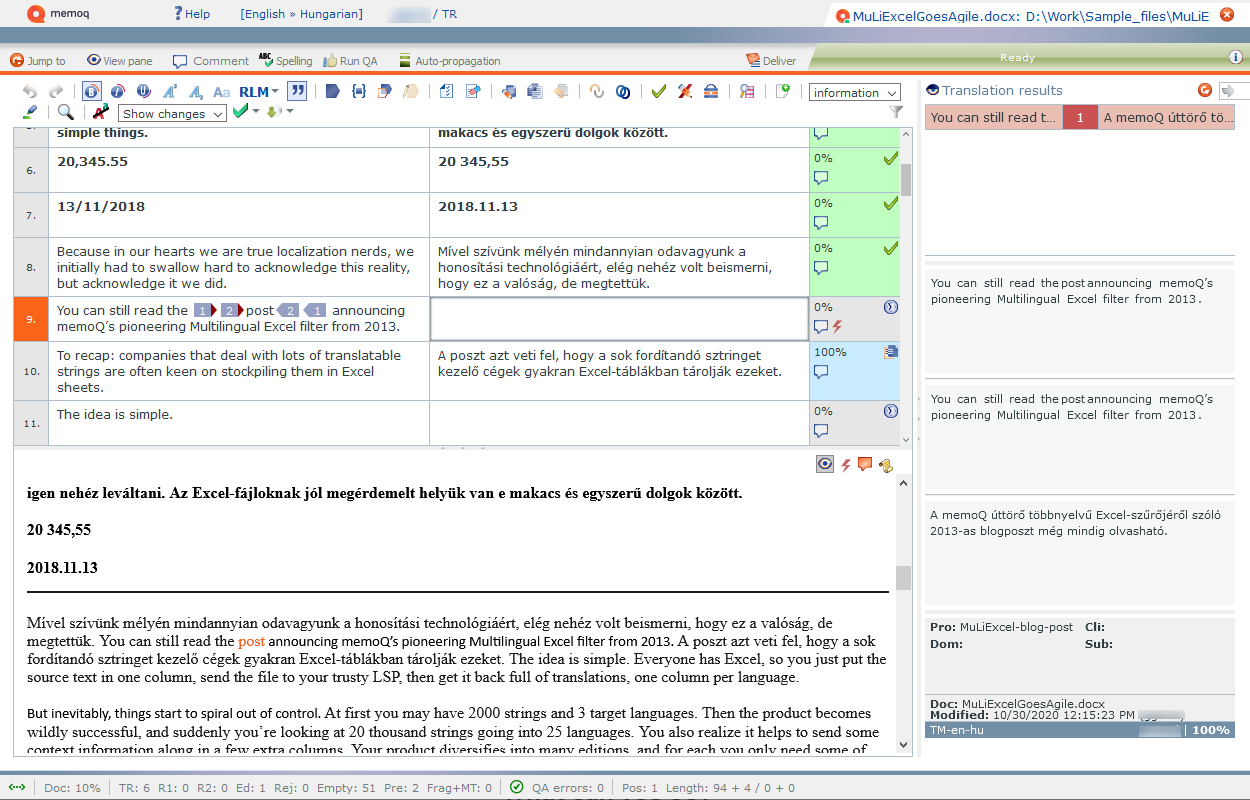The width and height of the screenshot is (1250, 800).
Task: Click the highlighter pen icon
Action: point(30,113)
